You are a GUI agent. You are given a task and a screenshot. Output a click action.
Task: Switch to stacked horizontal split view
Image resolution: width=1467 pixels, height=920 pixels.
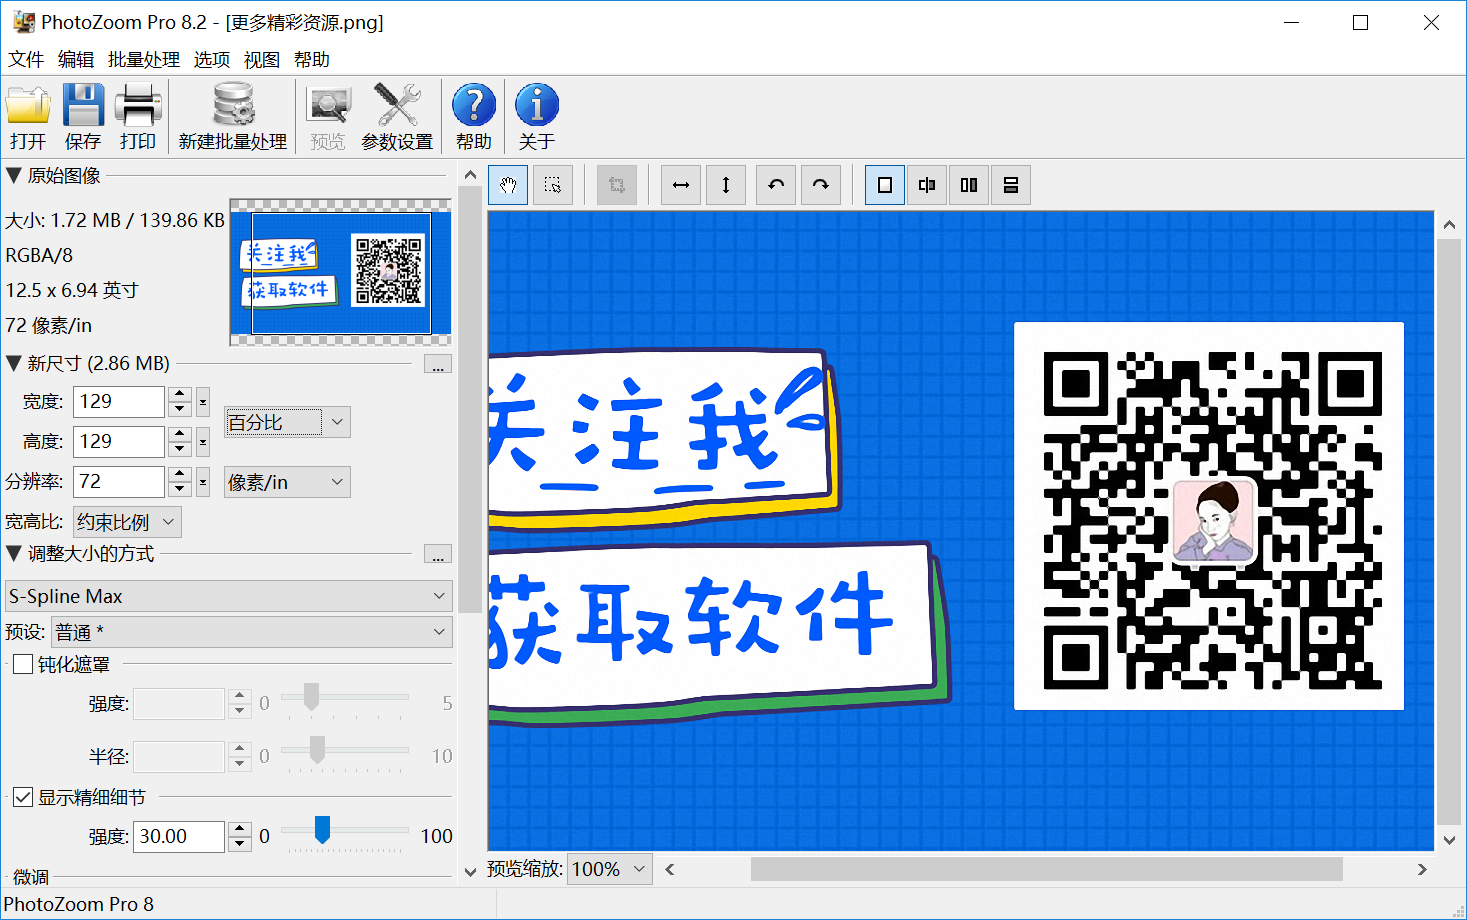click(x=1011, y=185)
